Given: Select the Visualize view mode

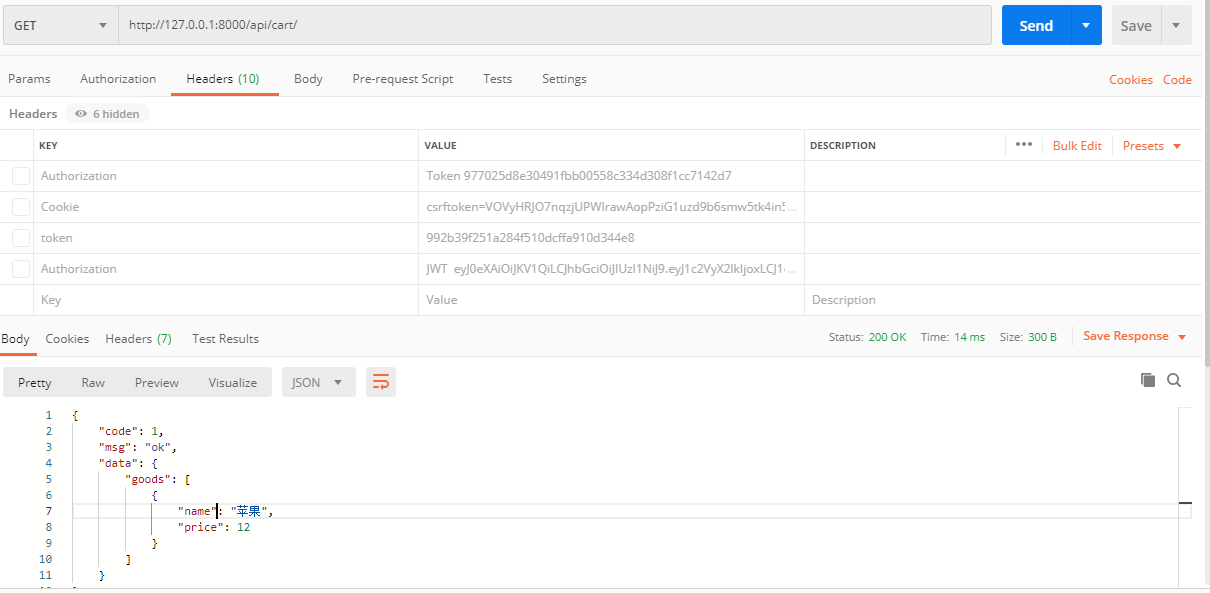Looking at the screenshot, I should tap(233, 382).
